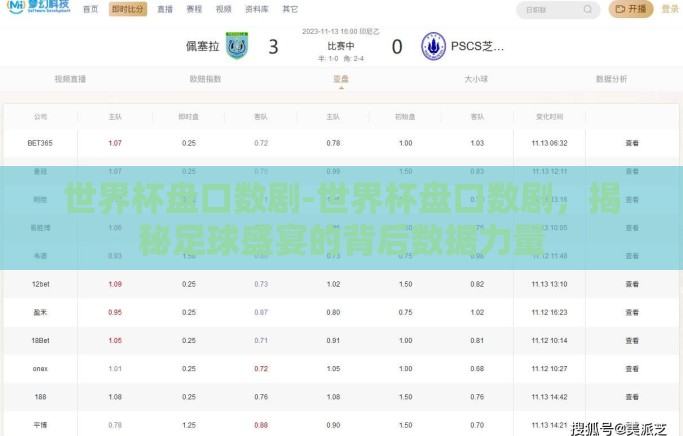Click the home score 3
The height and width of the screenshot is (436, 683).
tap(273, 47)
